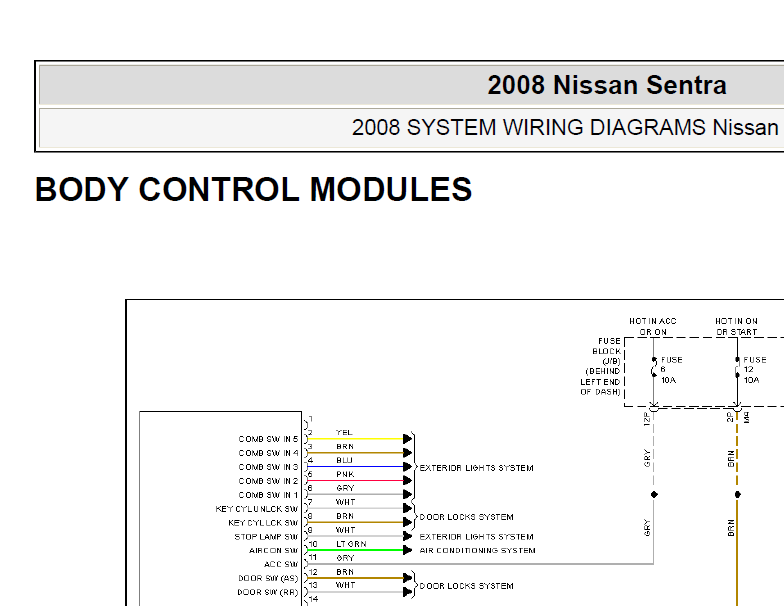Click pin number "14" on the module
This screenshot has width=784, height=606.
pos(313,598)
